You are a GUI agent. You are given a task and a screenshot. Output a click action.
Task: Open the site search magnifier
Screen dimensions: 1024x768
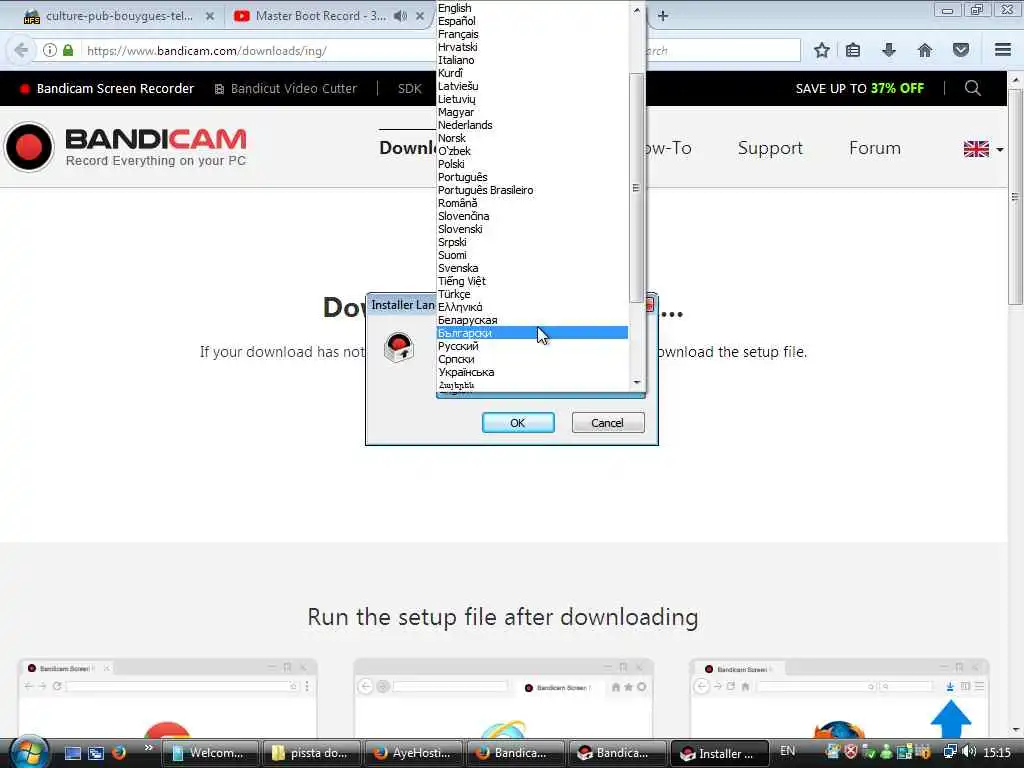coord(972,88)
